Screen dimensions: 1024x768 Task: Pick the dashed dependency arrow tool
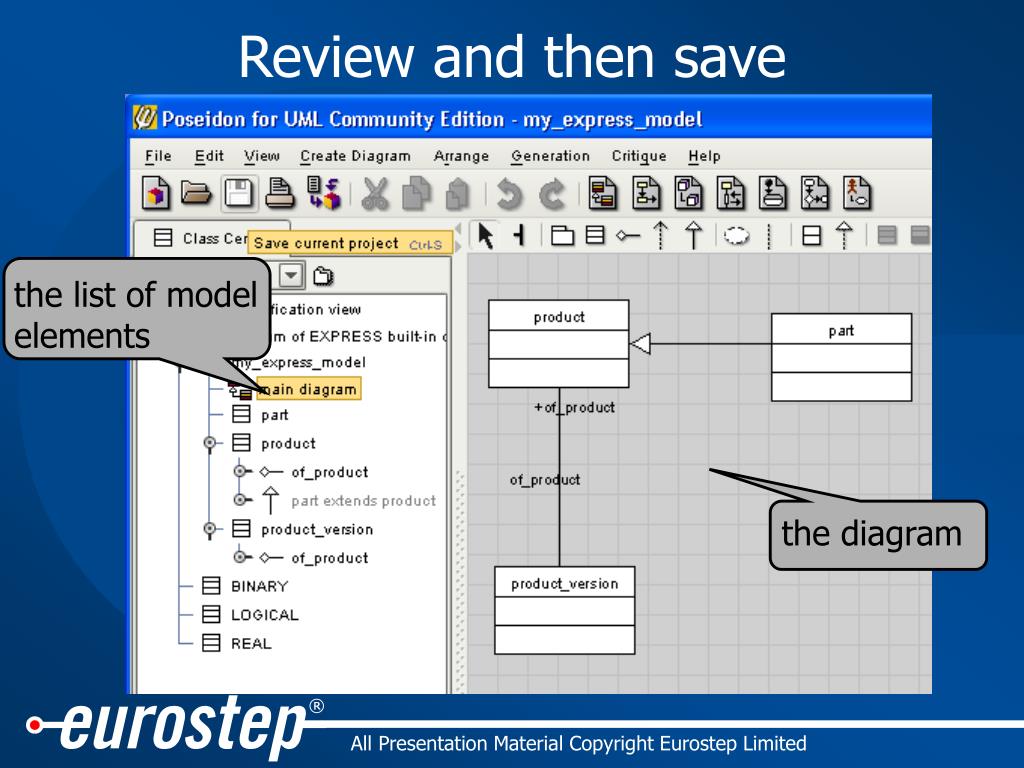coord(661,235)
